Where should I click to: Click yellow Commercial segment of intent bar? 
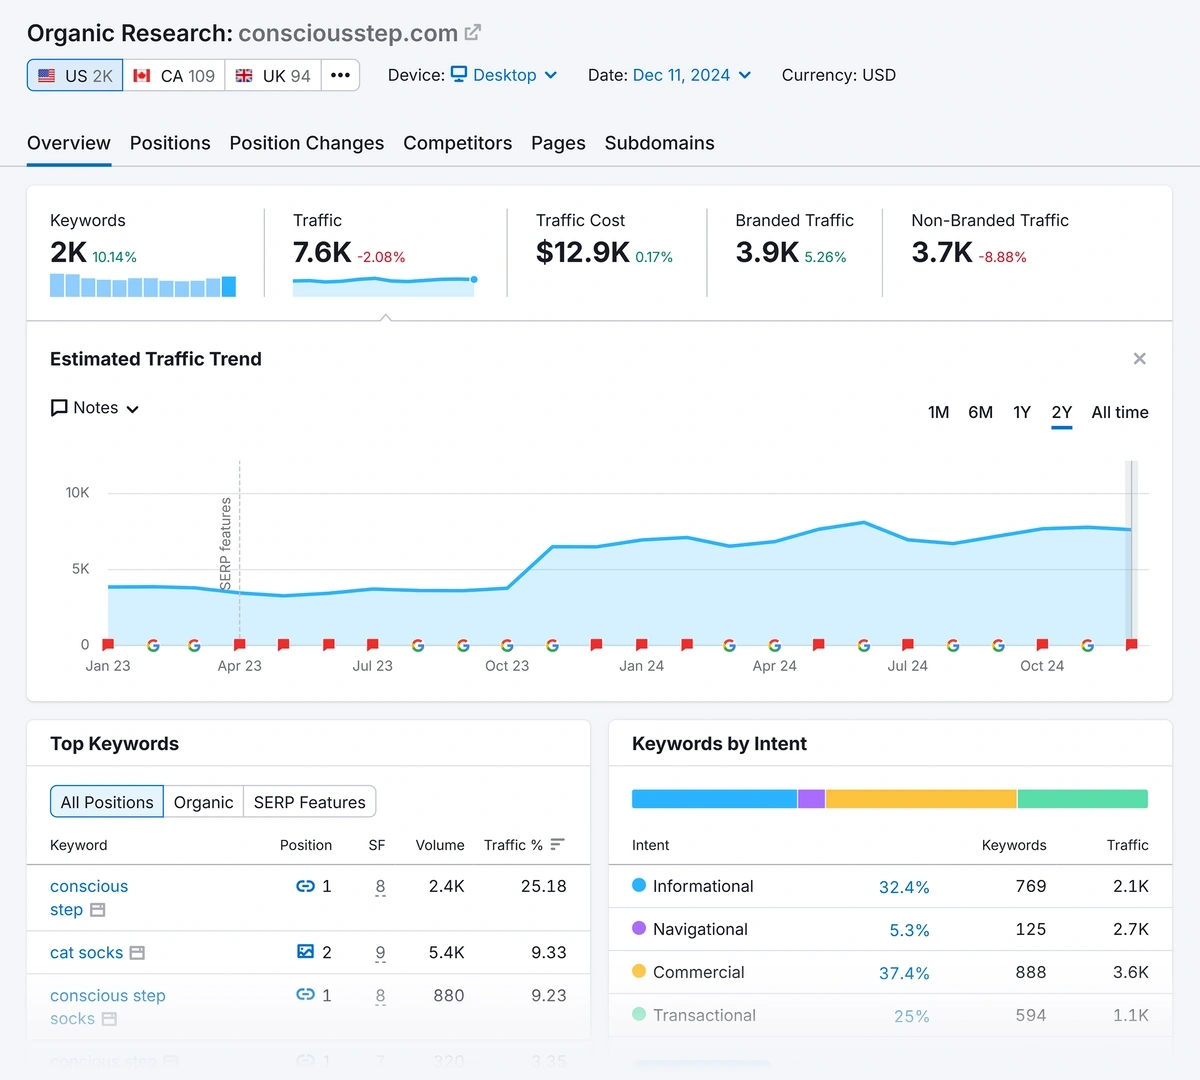(x=921, y=799)
